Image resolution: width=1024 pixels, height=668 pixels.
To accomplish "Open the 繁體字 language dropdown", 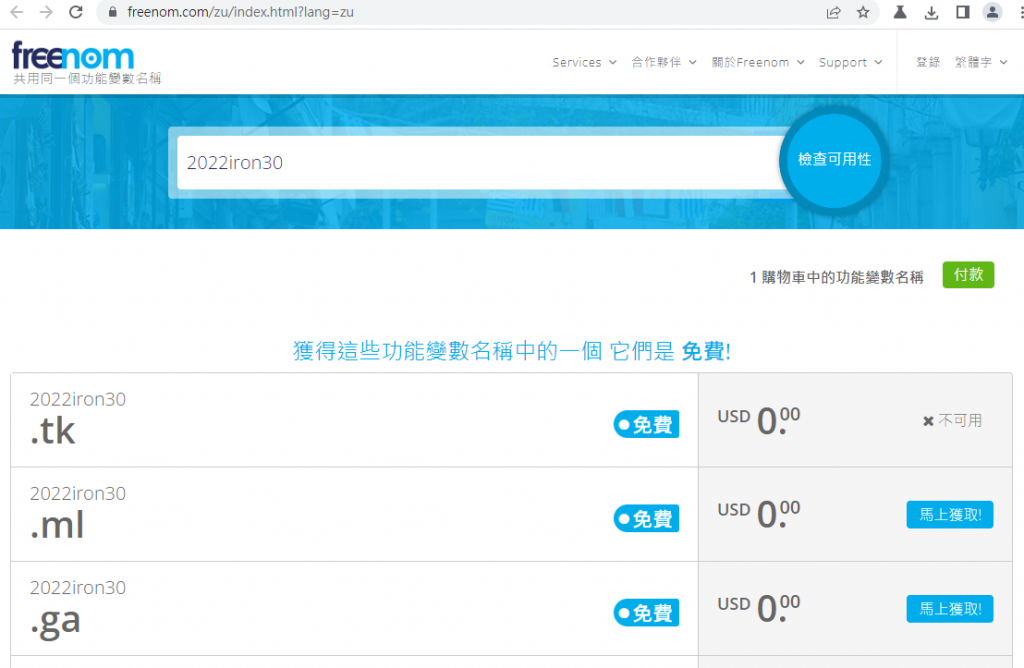I will tap(981, 62).
